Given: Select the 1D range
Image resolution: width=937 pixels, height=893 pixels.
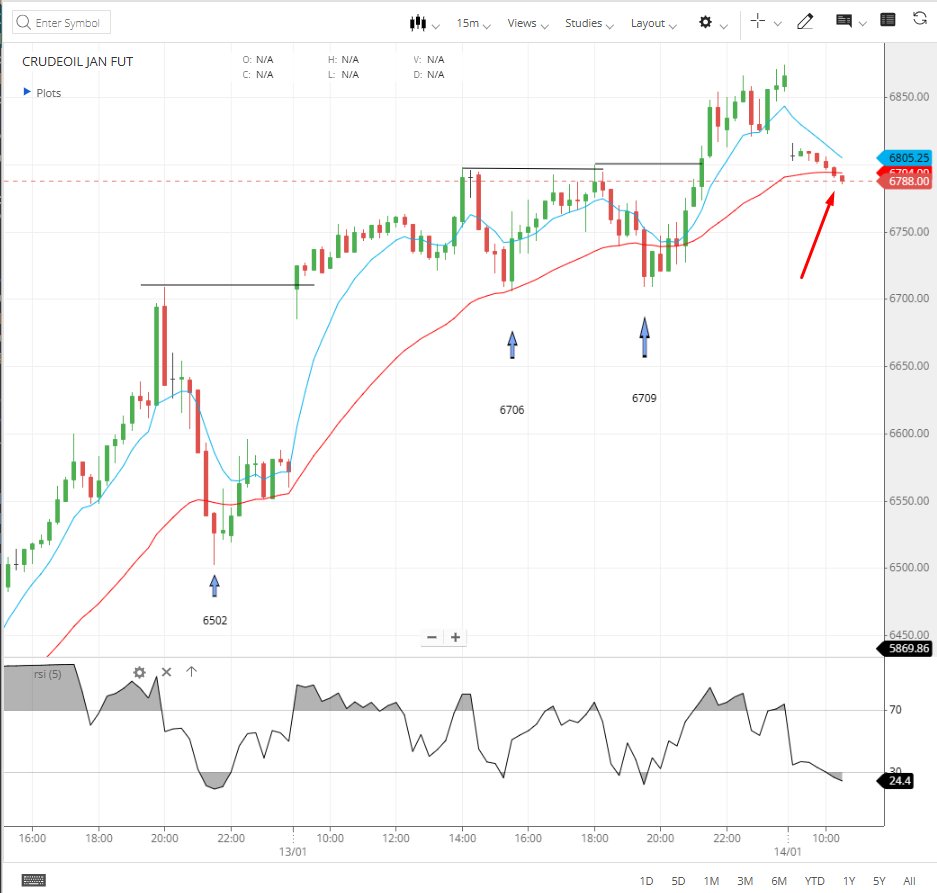Looking at the screenshot, I should pyautogui.click(x=646, y=881).
